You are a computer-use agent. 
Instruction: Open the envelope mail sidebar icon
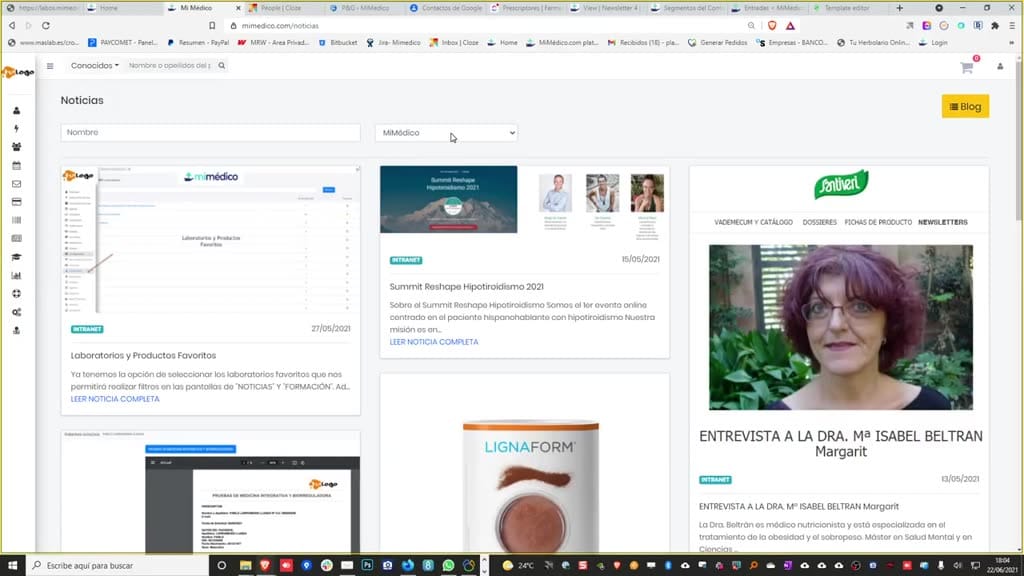tap(16, 184)
